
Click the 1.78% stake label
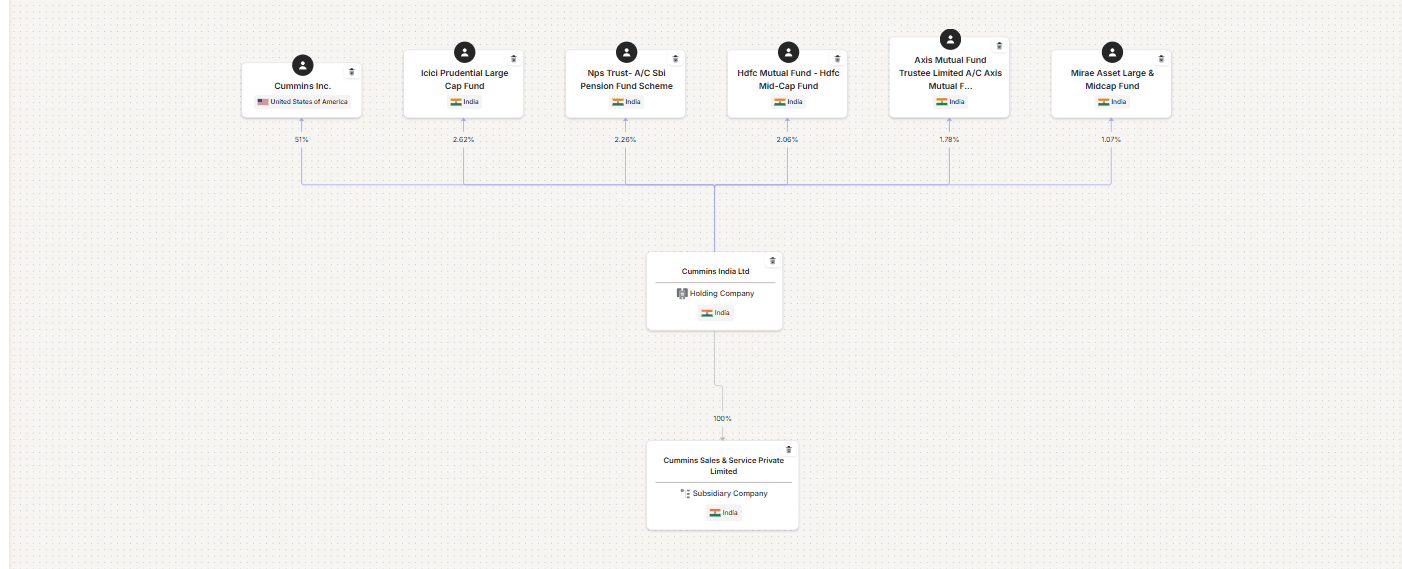pyautogui.click(x=949, y=140)
